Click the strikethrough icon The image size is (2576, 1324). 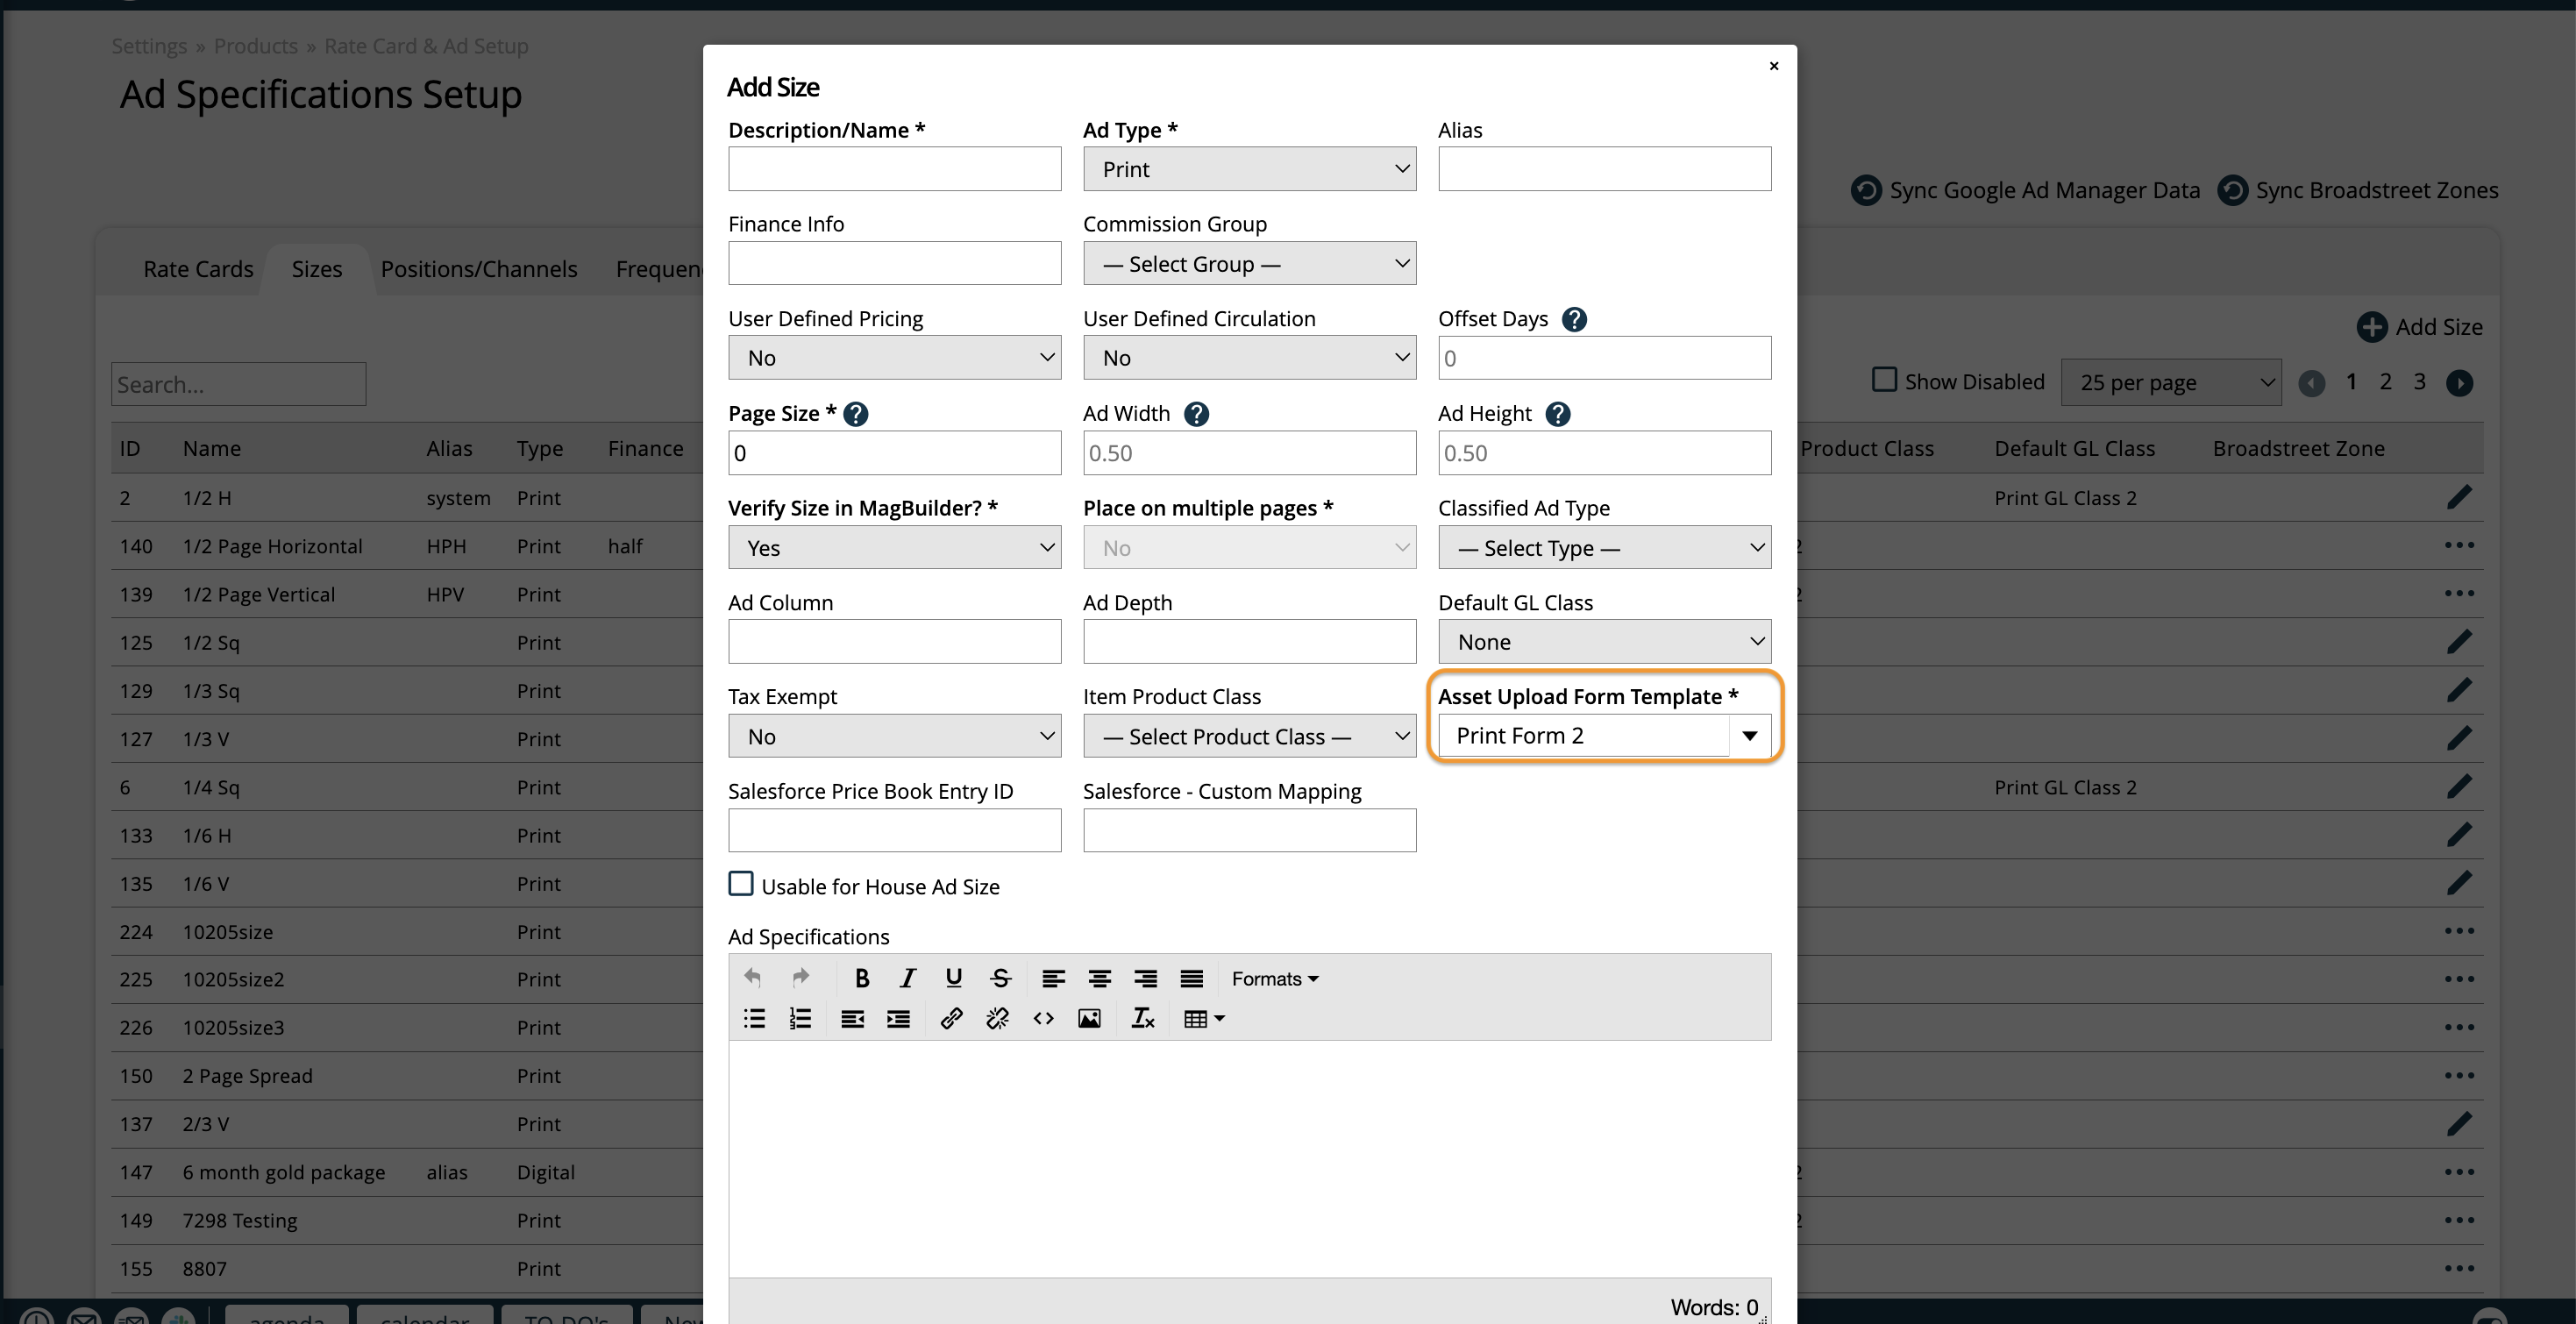click(x=1000, y=978)
